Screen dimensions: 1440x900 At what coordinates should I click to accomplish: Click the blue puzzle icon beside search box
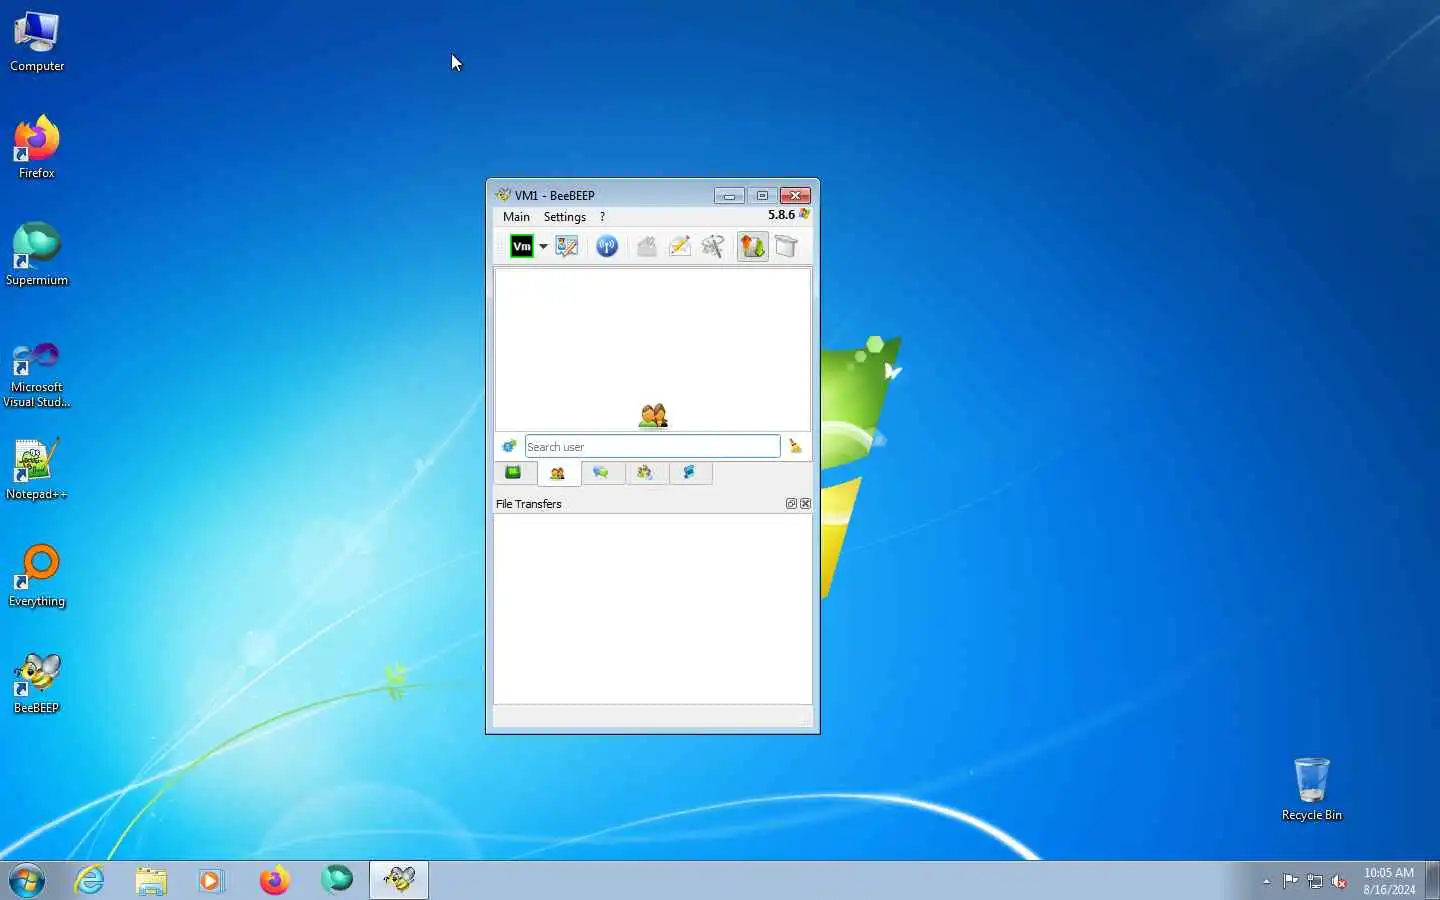pos(509,446)
